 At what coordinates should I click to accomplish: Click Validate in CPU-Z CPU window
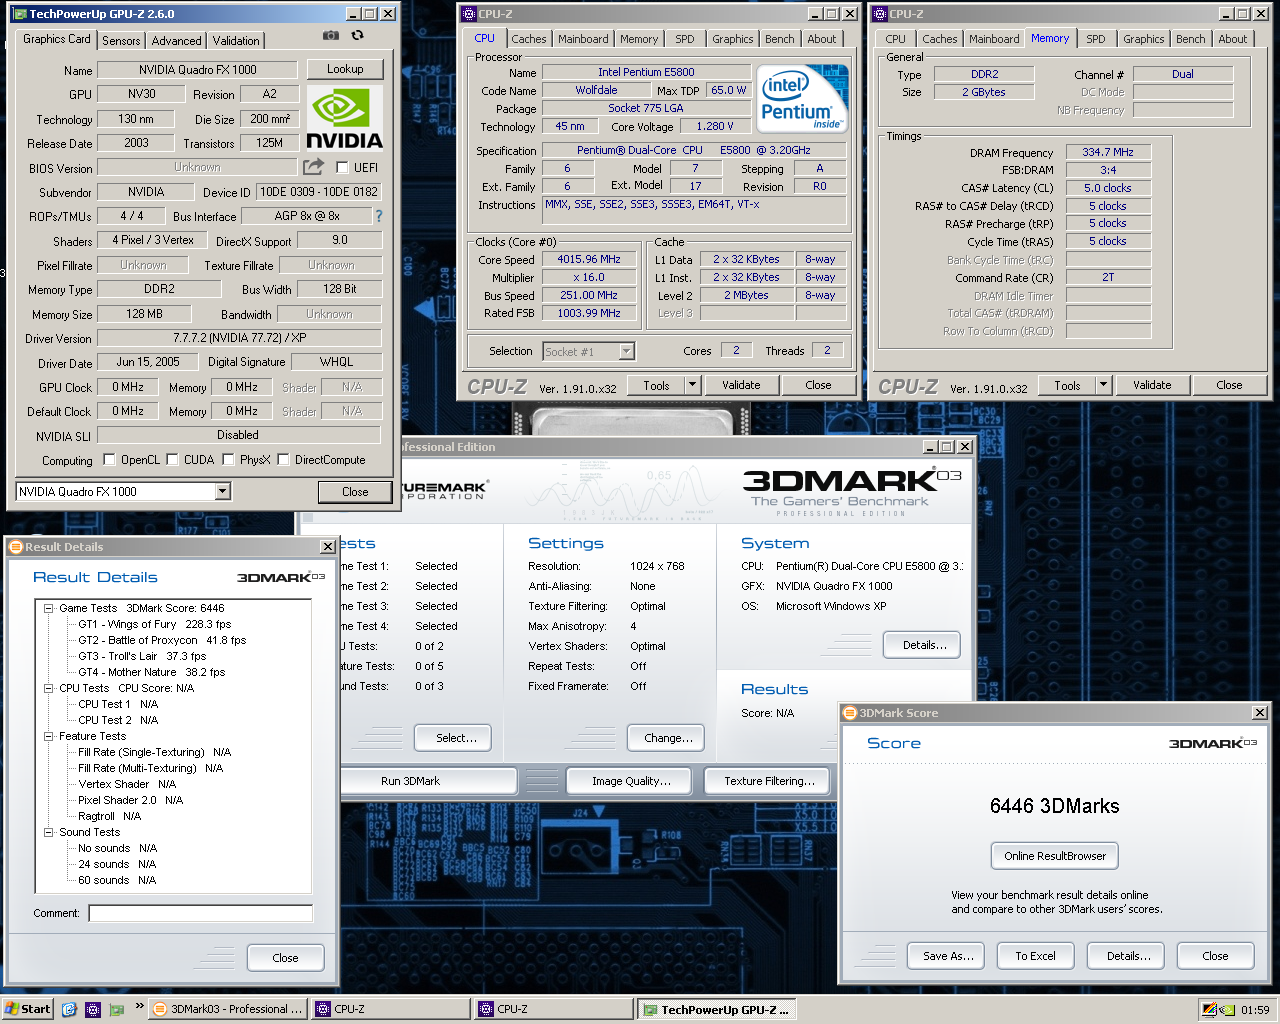(741, 385)
